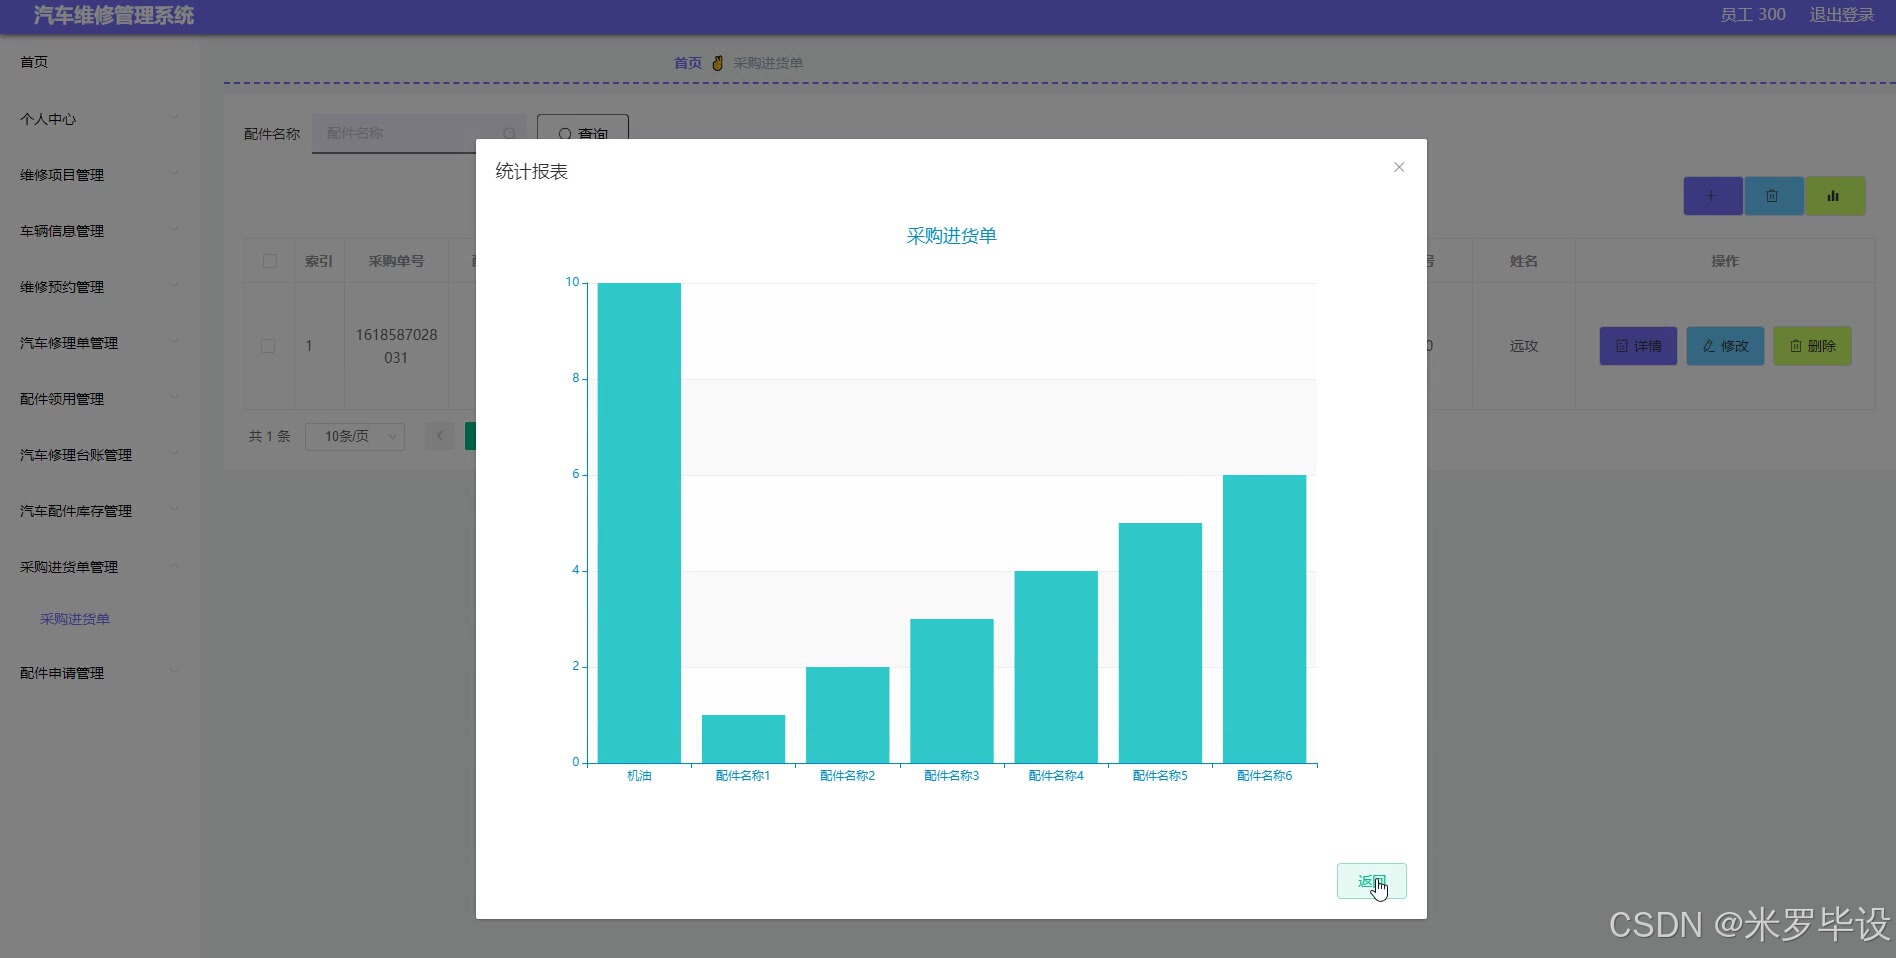Expand 配件申请管理 sidebar menu
Screen dimensions: 1896x958
point(100,673)
